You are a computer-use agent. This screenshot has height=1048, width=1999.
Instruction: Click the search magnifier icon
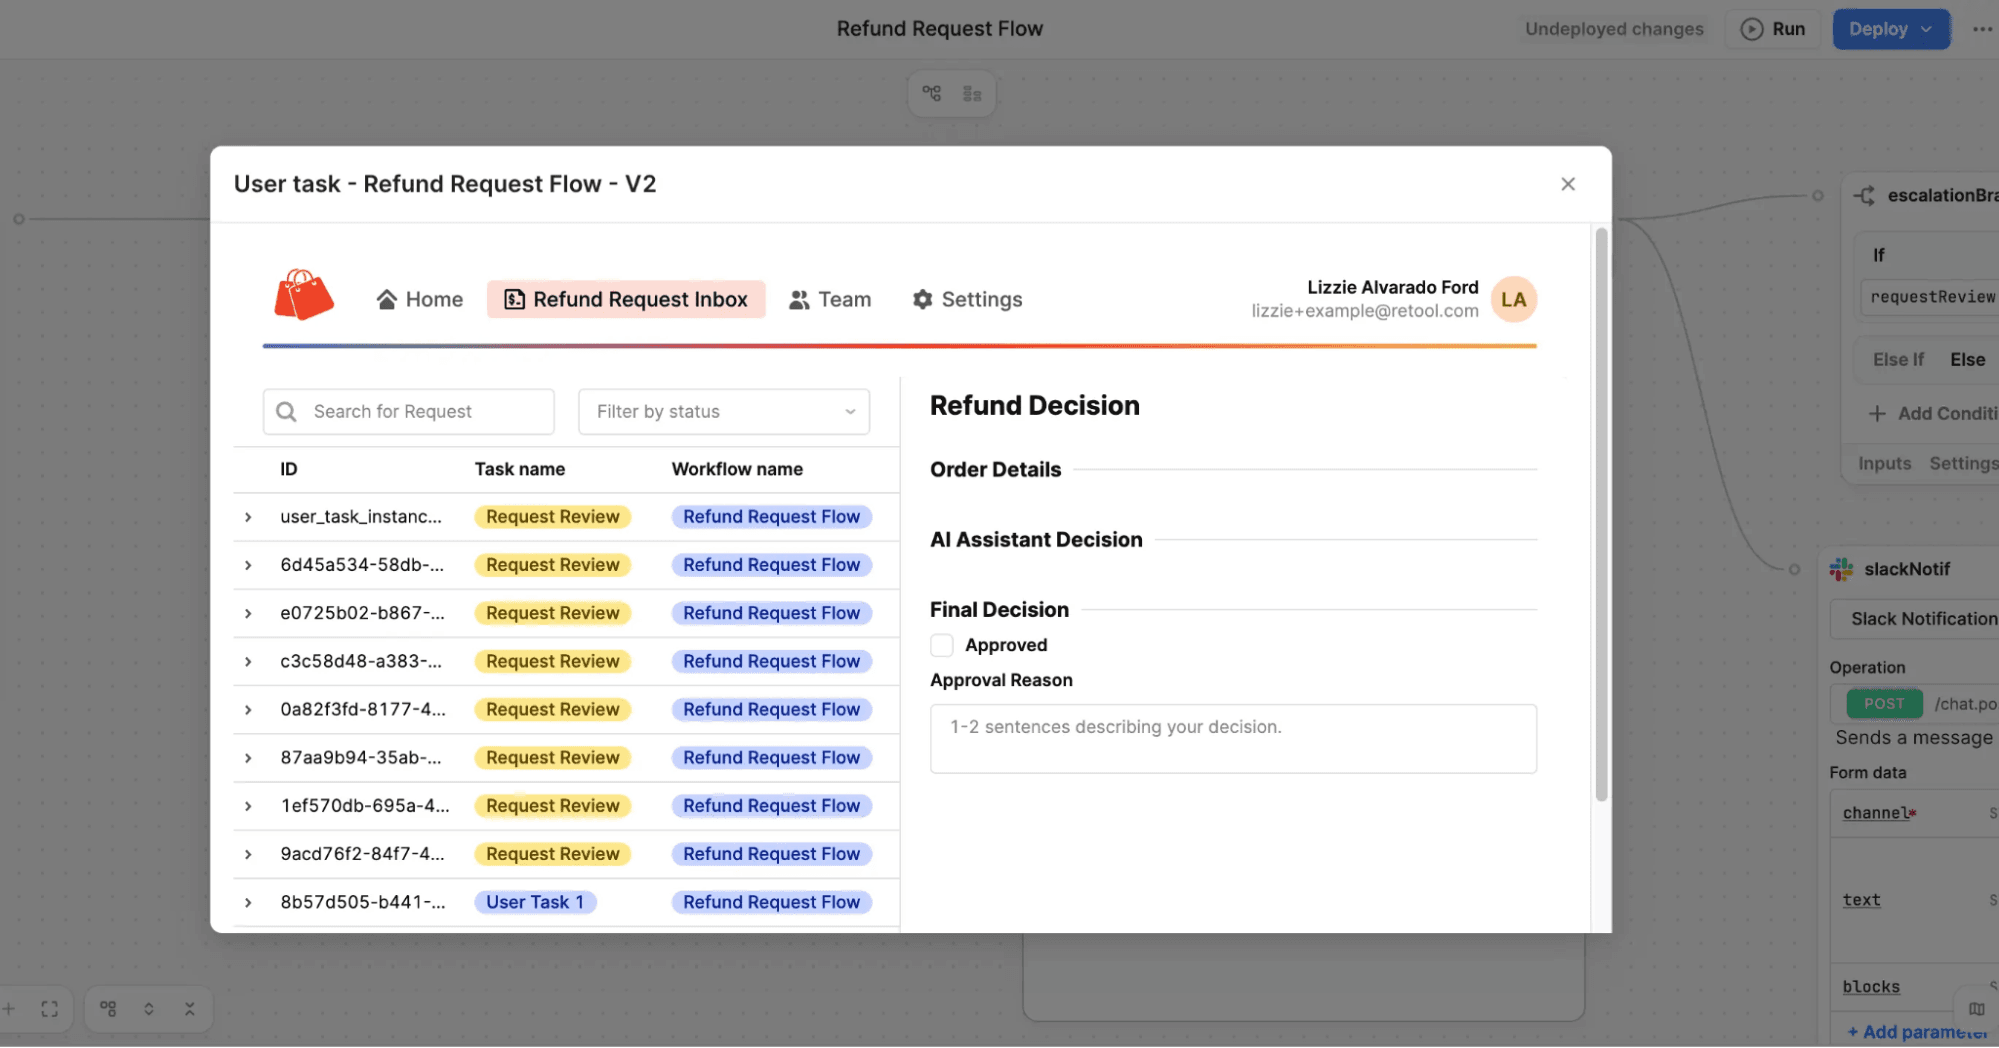tap(286, 412)
